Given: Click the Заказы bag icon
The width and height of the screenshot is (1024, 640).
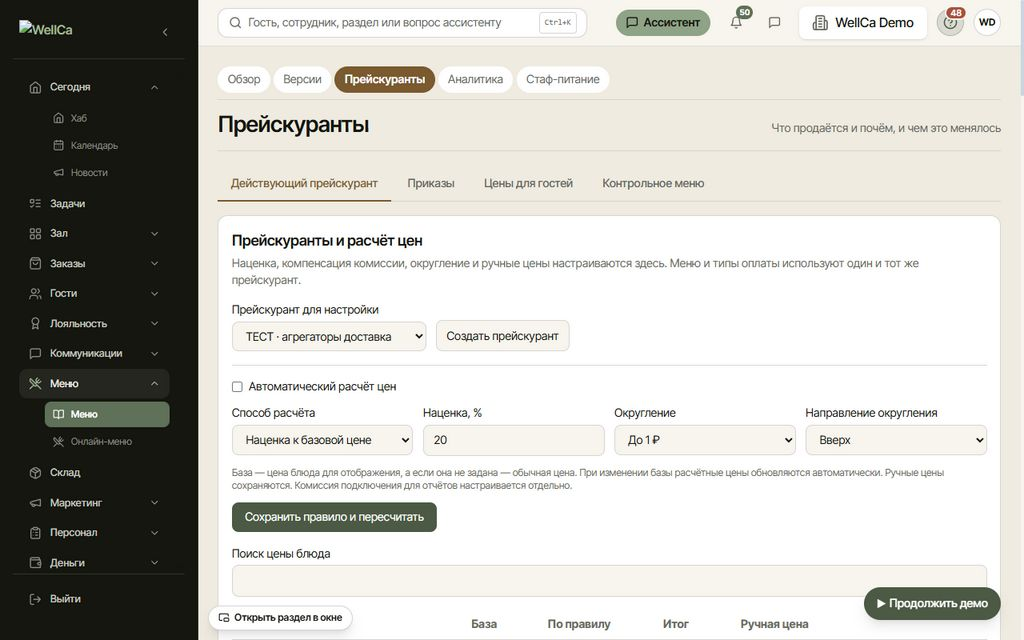Looking at the screenshot, I should (35, 263).
